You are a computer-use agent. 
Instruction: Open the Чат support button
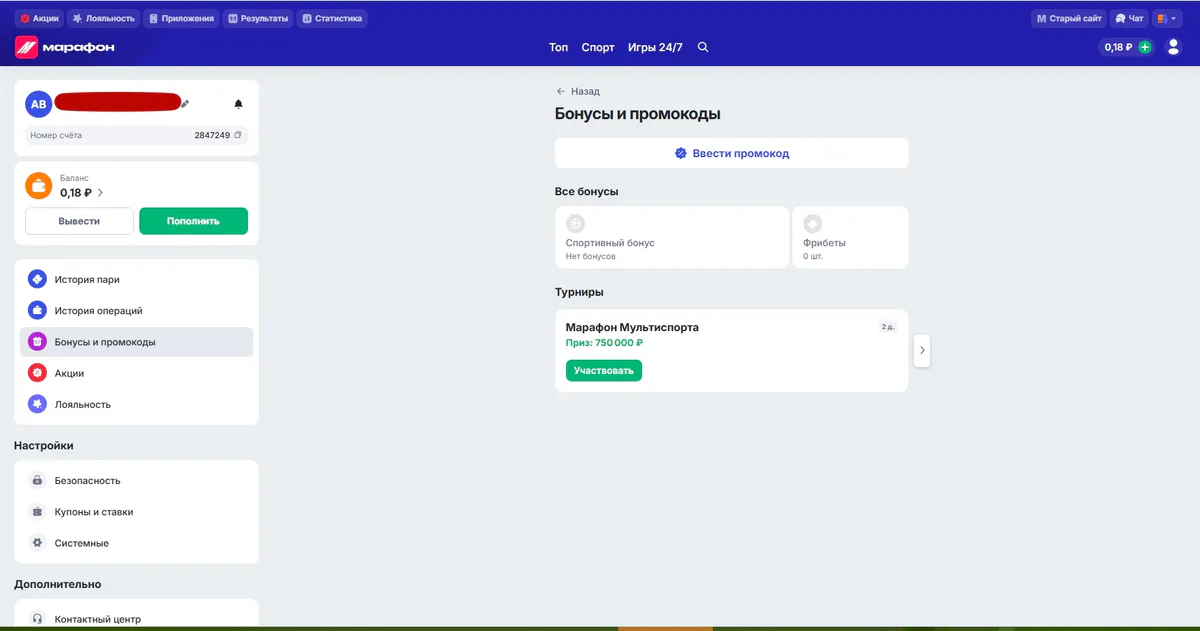(x=1130, y=18)
